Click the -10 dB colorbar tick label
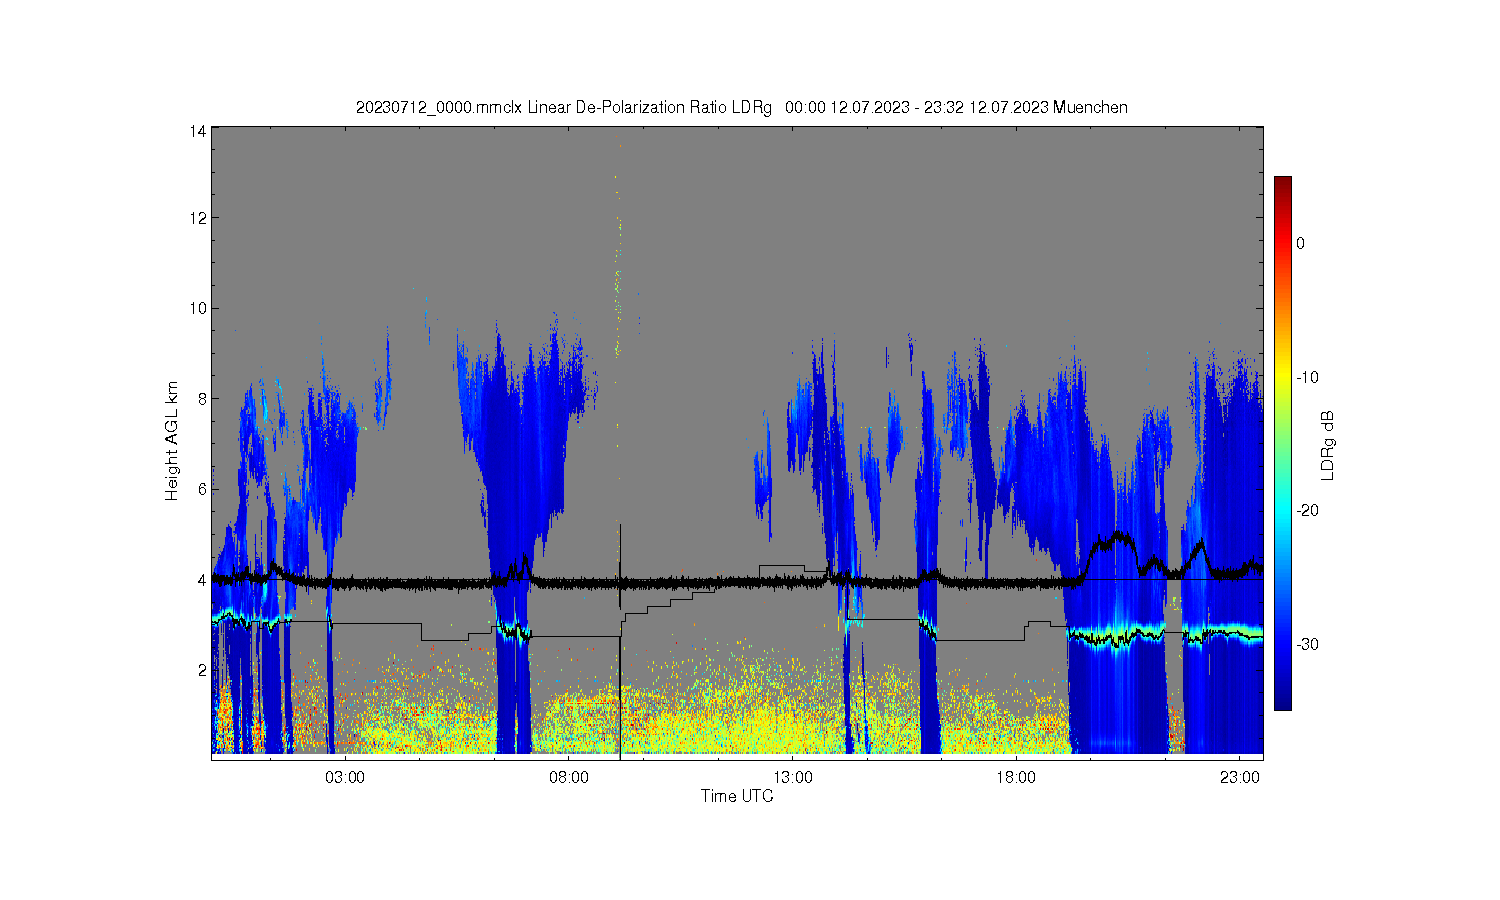The width and height of the screenshot is (1500, 900). pyautogui.click(x=1307, y=377)
